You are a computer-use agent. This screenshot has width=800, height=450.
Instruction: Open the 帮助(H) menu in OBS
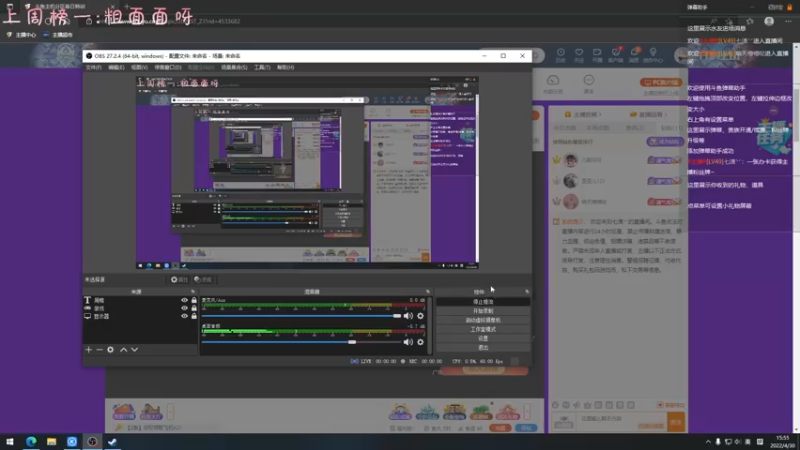point(286,67)
